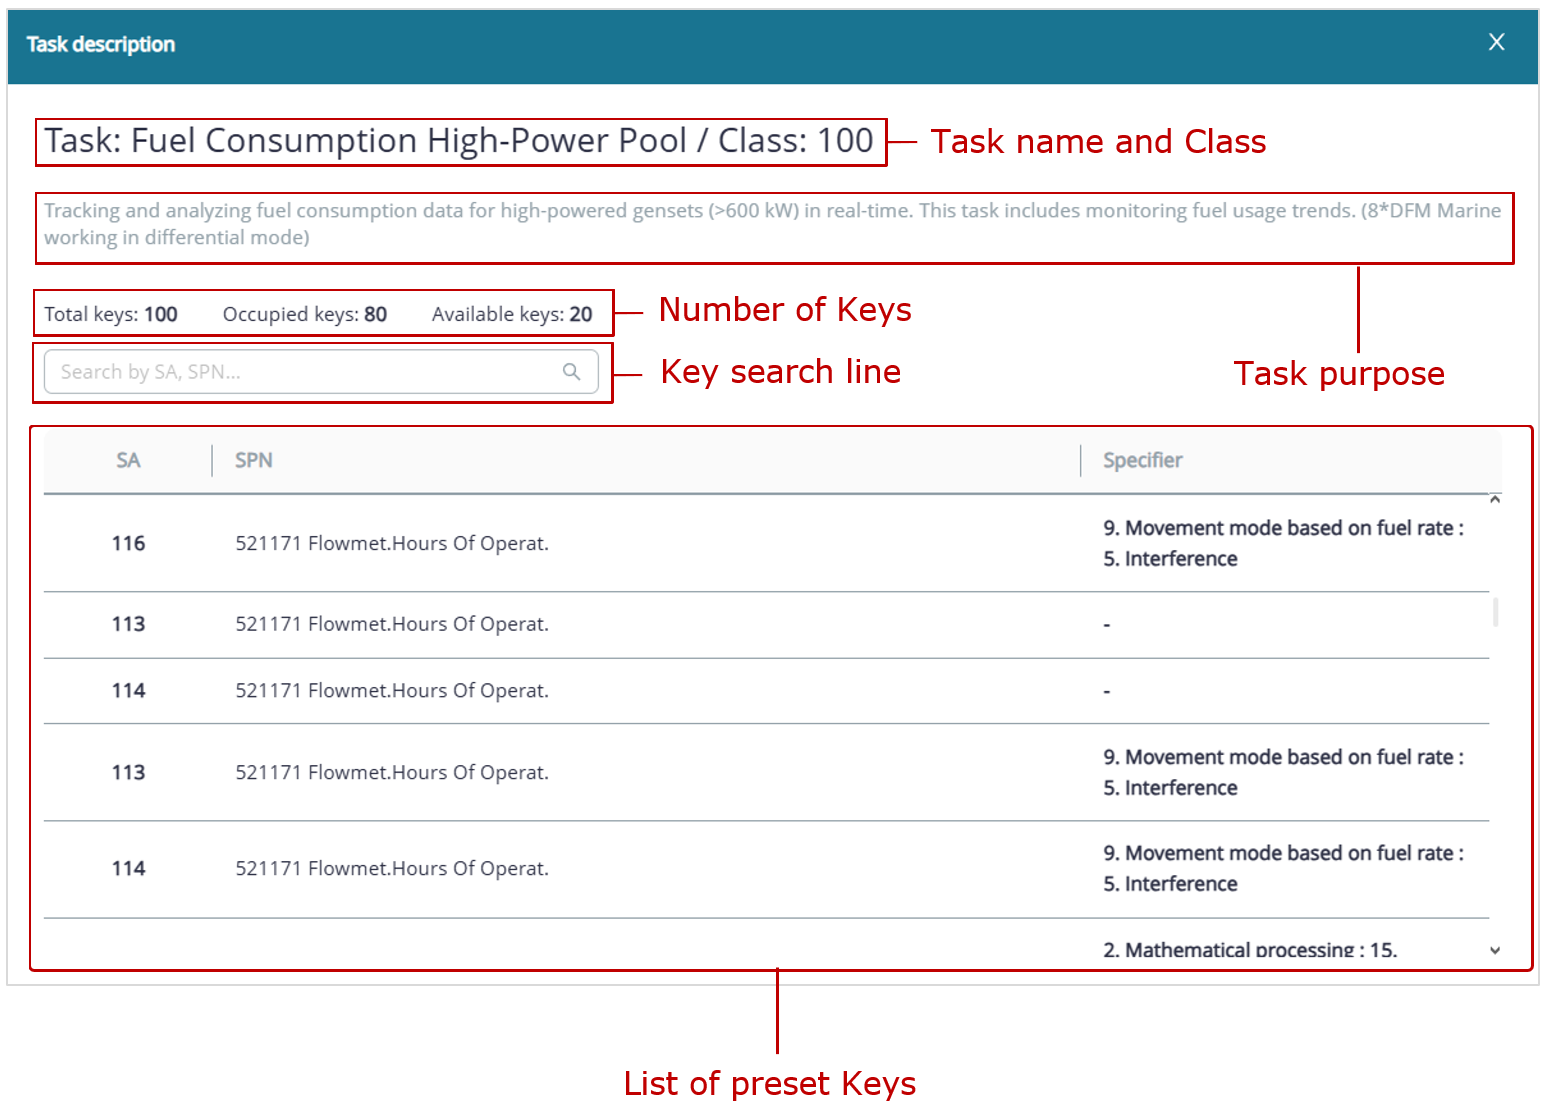Sort by the SA column header

point(128,461)
